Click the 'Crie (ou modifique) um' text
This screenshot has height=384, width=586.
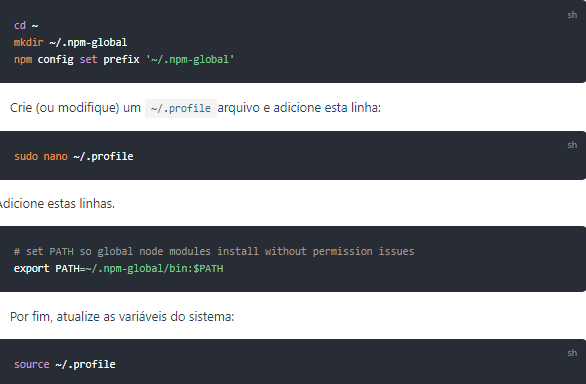tap(75, 108)
